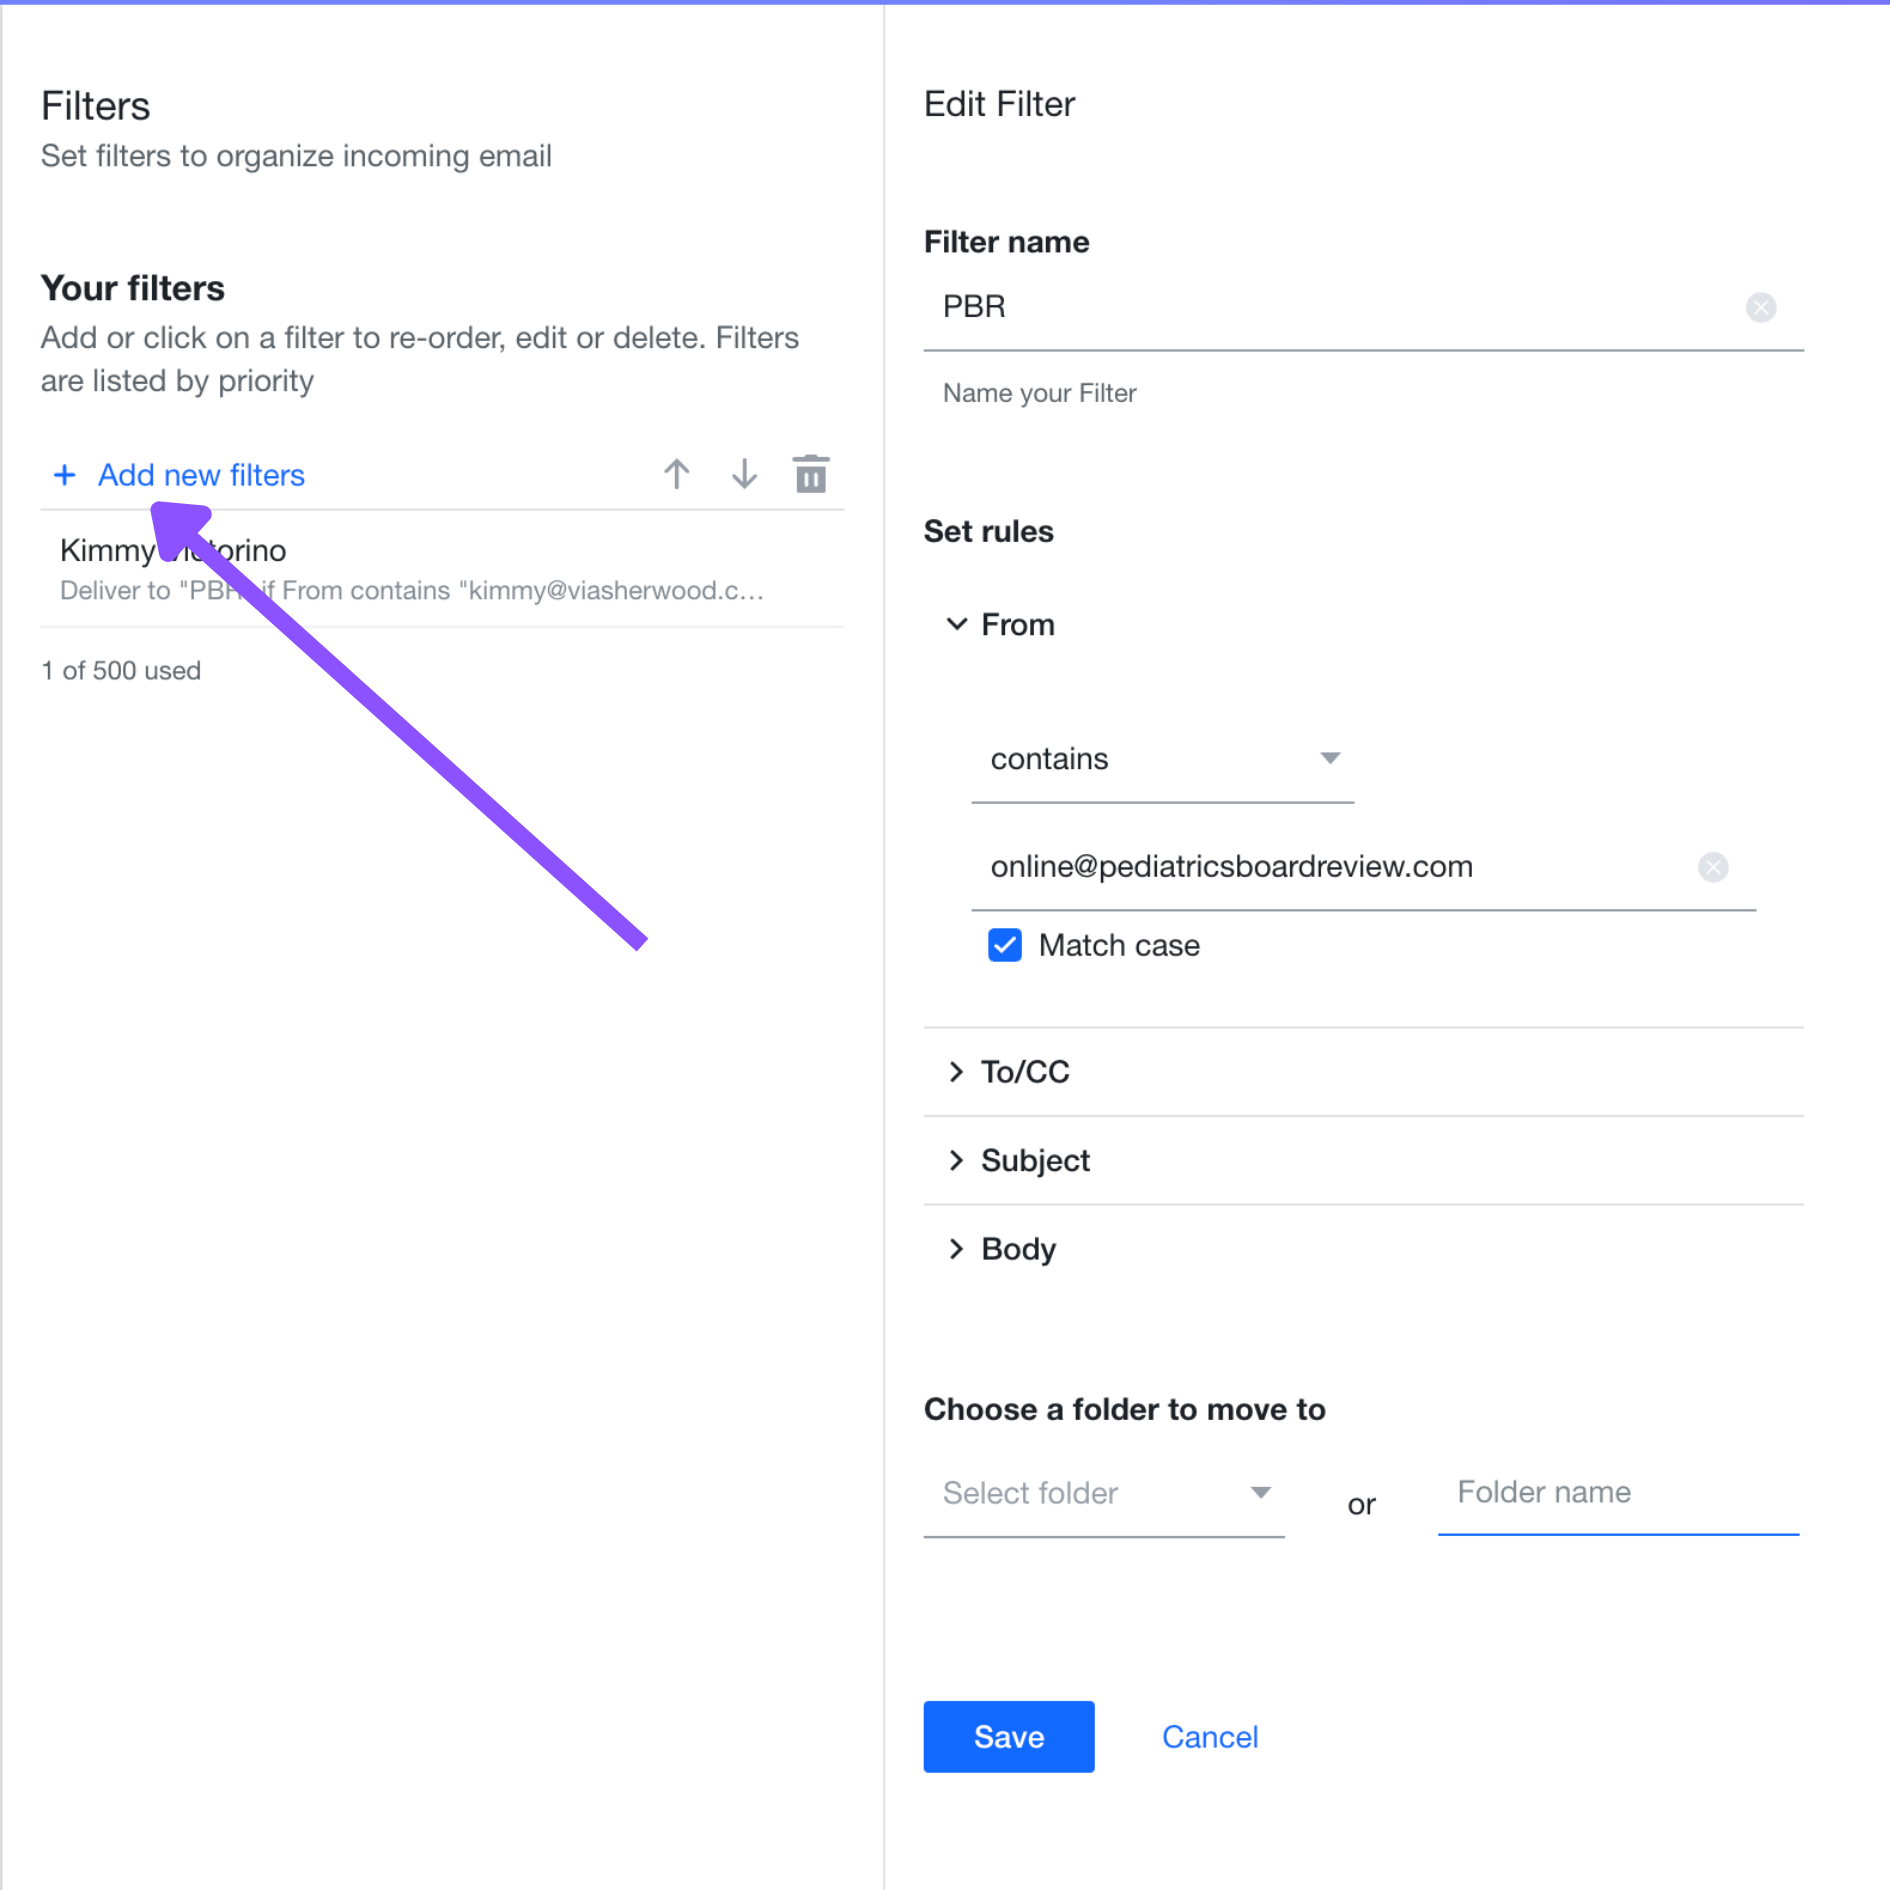Clear the PBR filter name field
This screenshot has height=1890, width=1890.
click(x=1760, y=307)
